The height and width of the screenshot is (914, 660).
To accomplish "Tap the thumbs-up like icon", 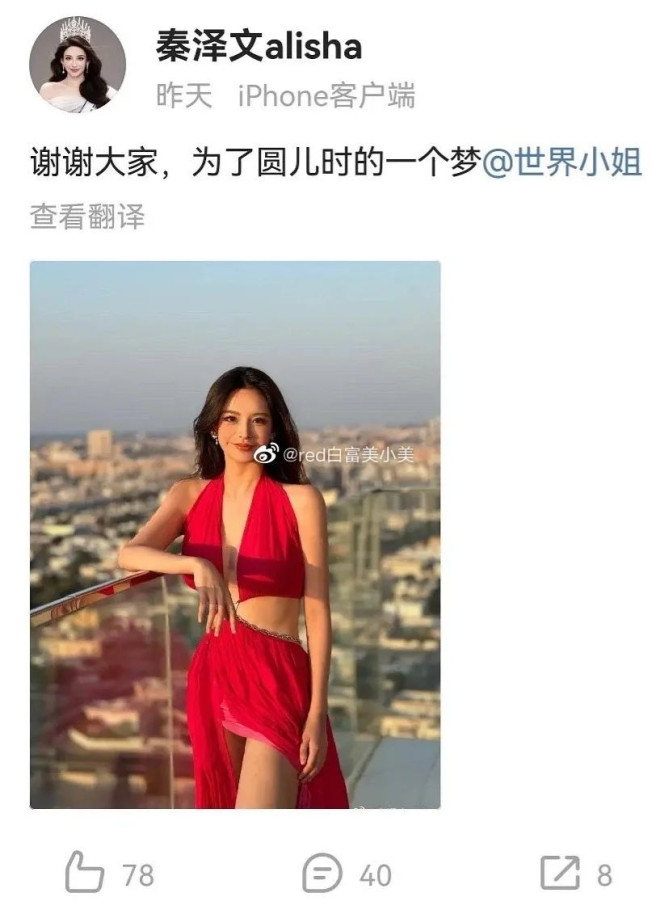I will coord(84,871).
